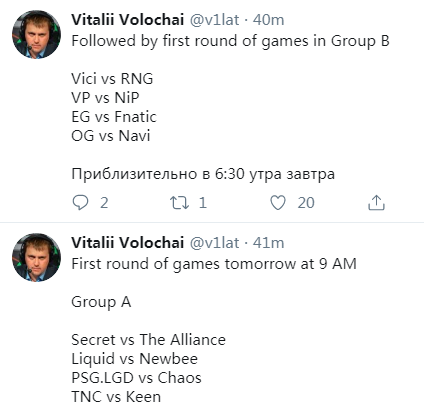Open profile picture on the 40m tweet

coord(36,34)
